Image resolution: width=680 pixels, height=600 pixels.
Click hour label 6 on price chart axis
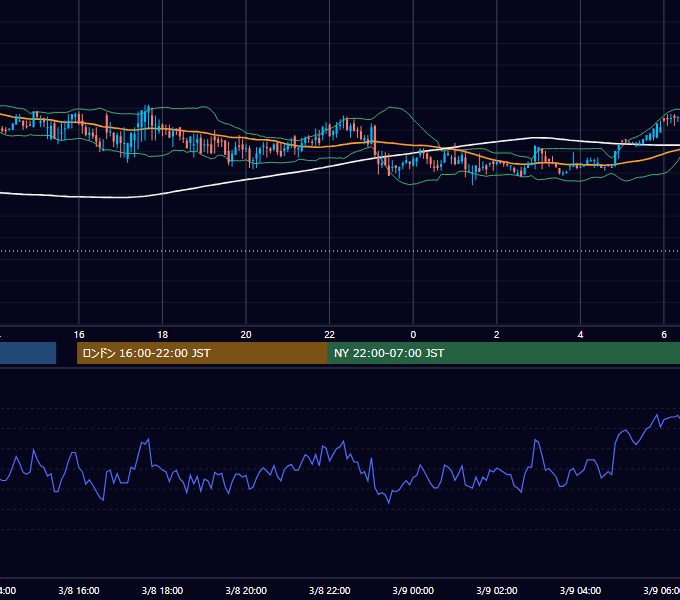(664, 335)
